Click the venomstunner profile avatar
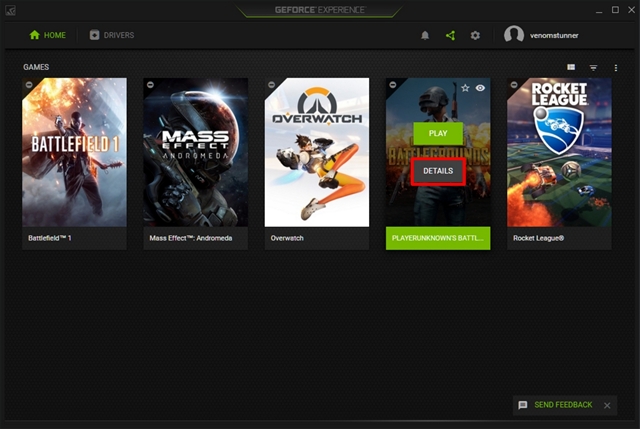Viewport: 640px width, 429px height. [514, 35]
